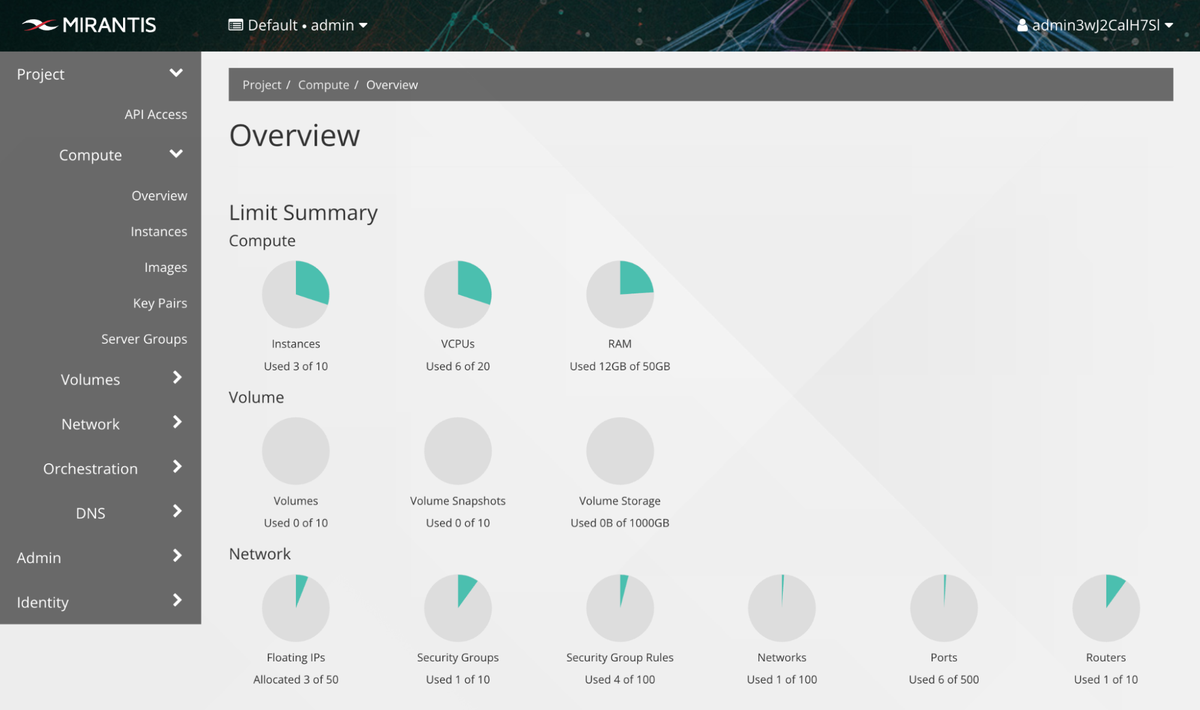
Task: Click the Mirantis logo
Action: click(x=89, y=25)
